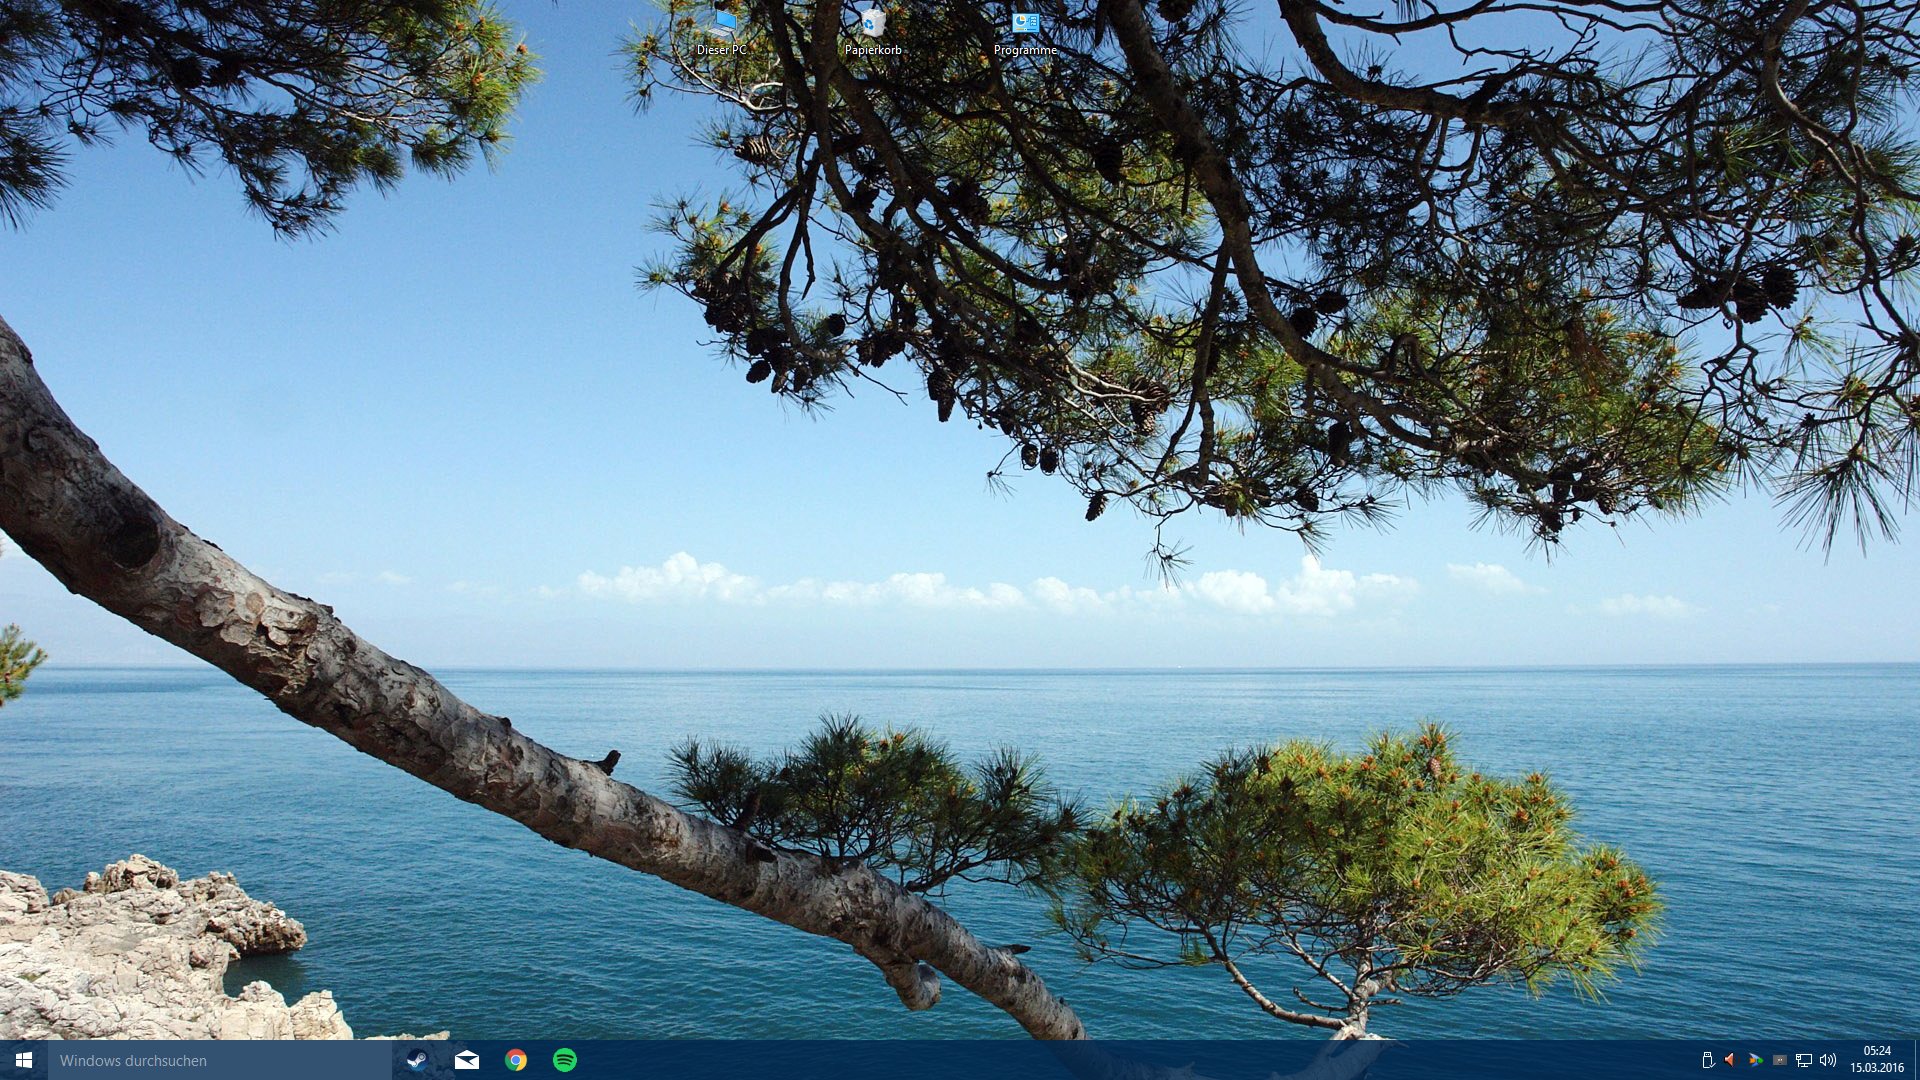
Task: Click the Programme label text
Action: point(1025,50)
